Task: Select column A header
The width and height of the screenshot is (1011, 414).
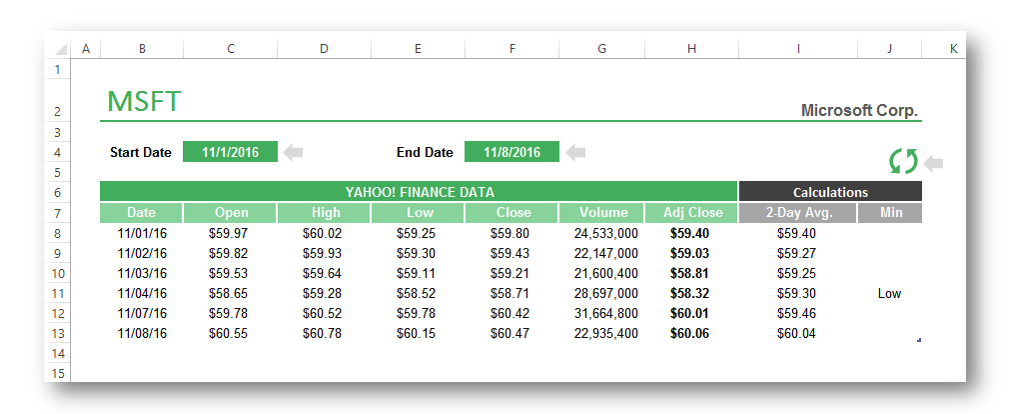Action: coord(86,49)
